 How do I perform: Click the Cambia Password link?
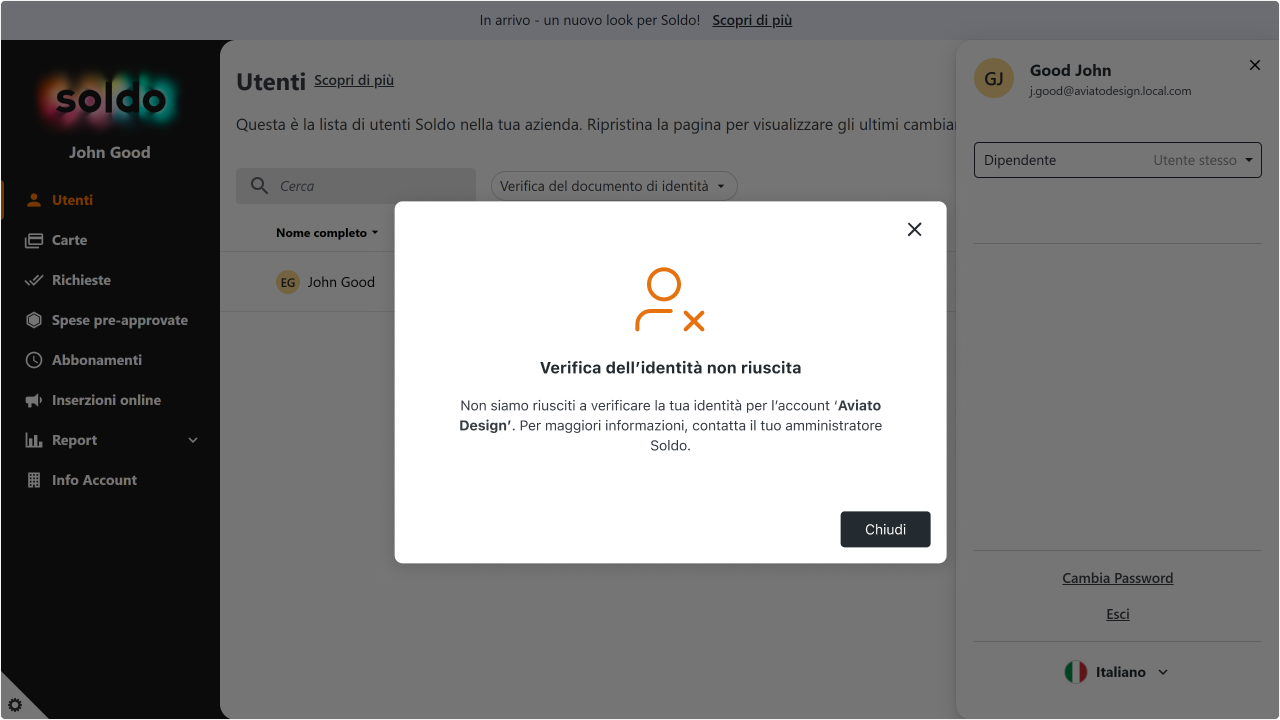1118,578
